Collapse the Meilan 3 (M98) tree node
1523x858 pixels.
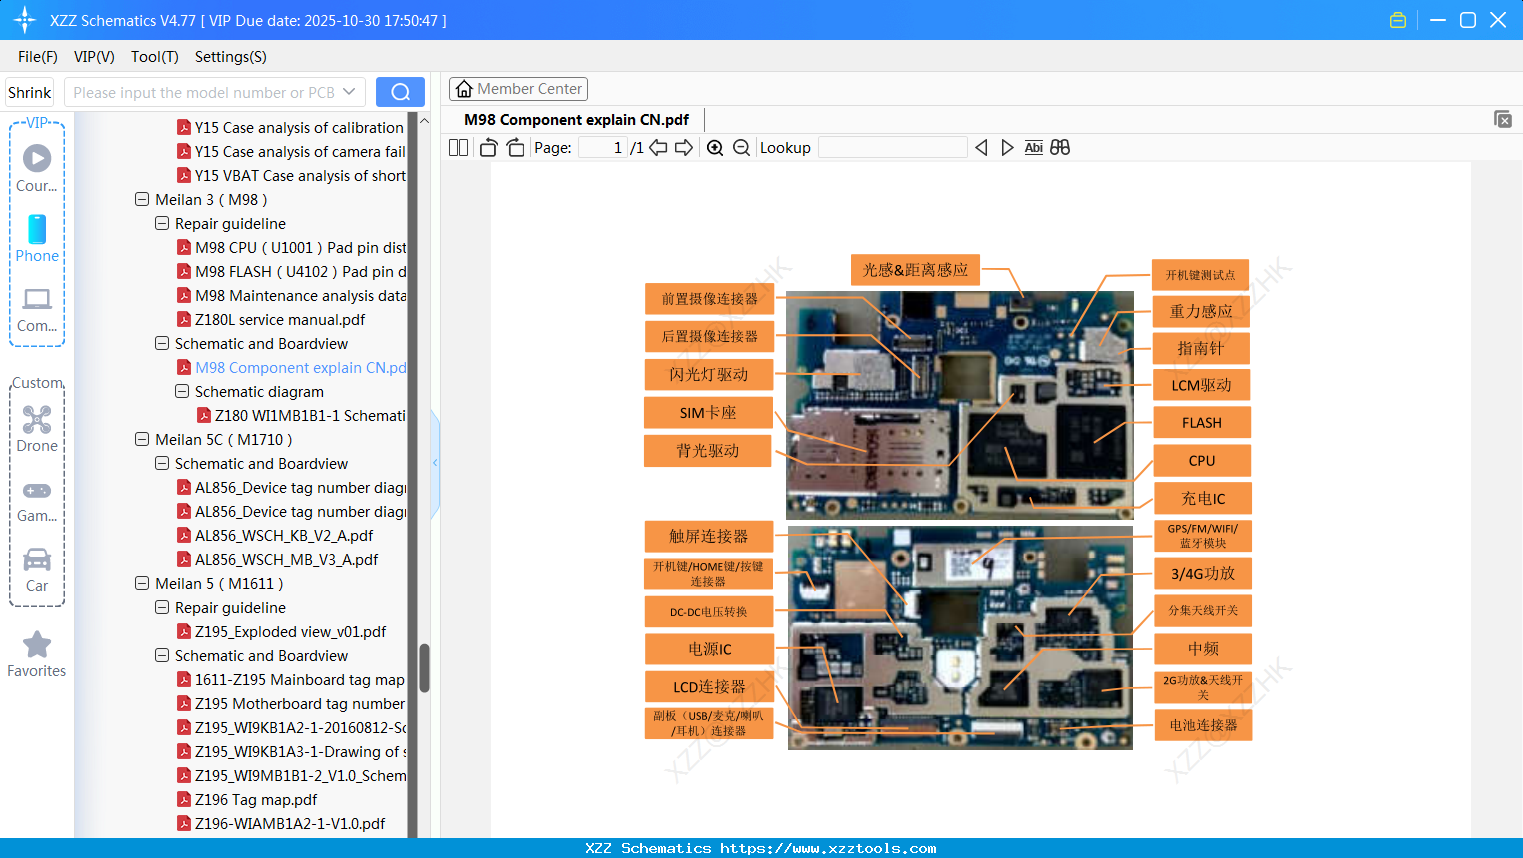(x=142, y=199)
